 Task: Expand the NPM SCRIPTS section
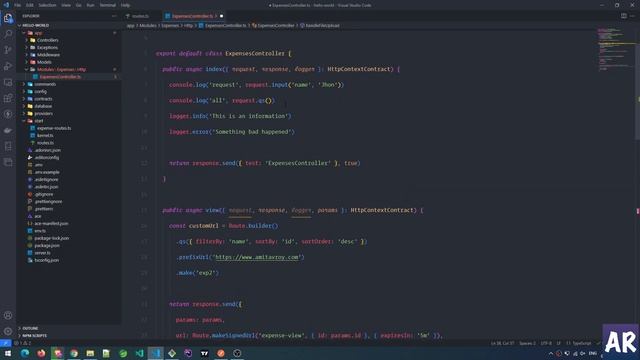[69, 336]
